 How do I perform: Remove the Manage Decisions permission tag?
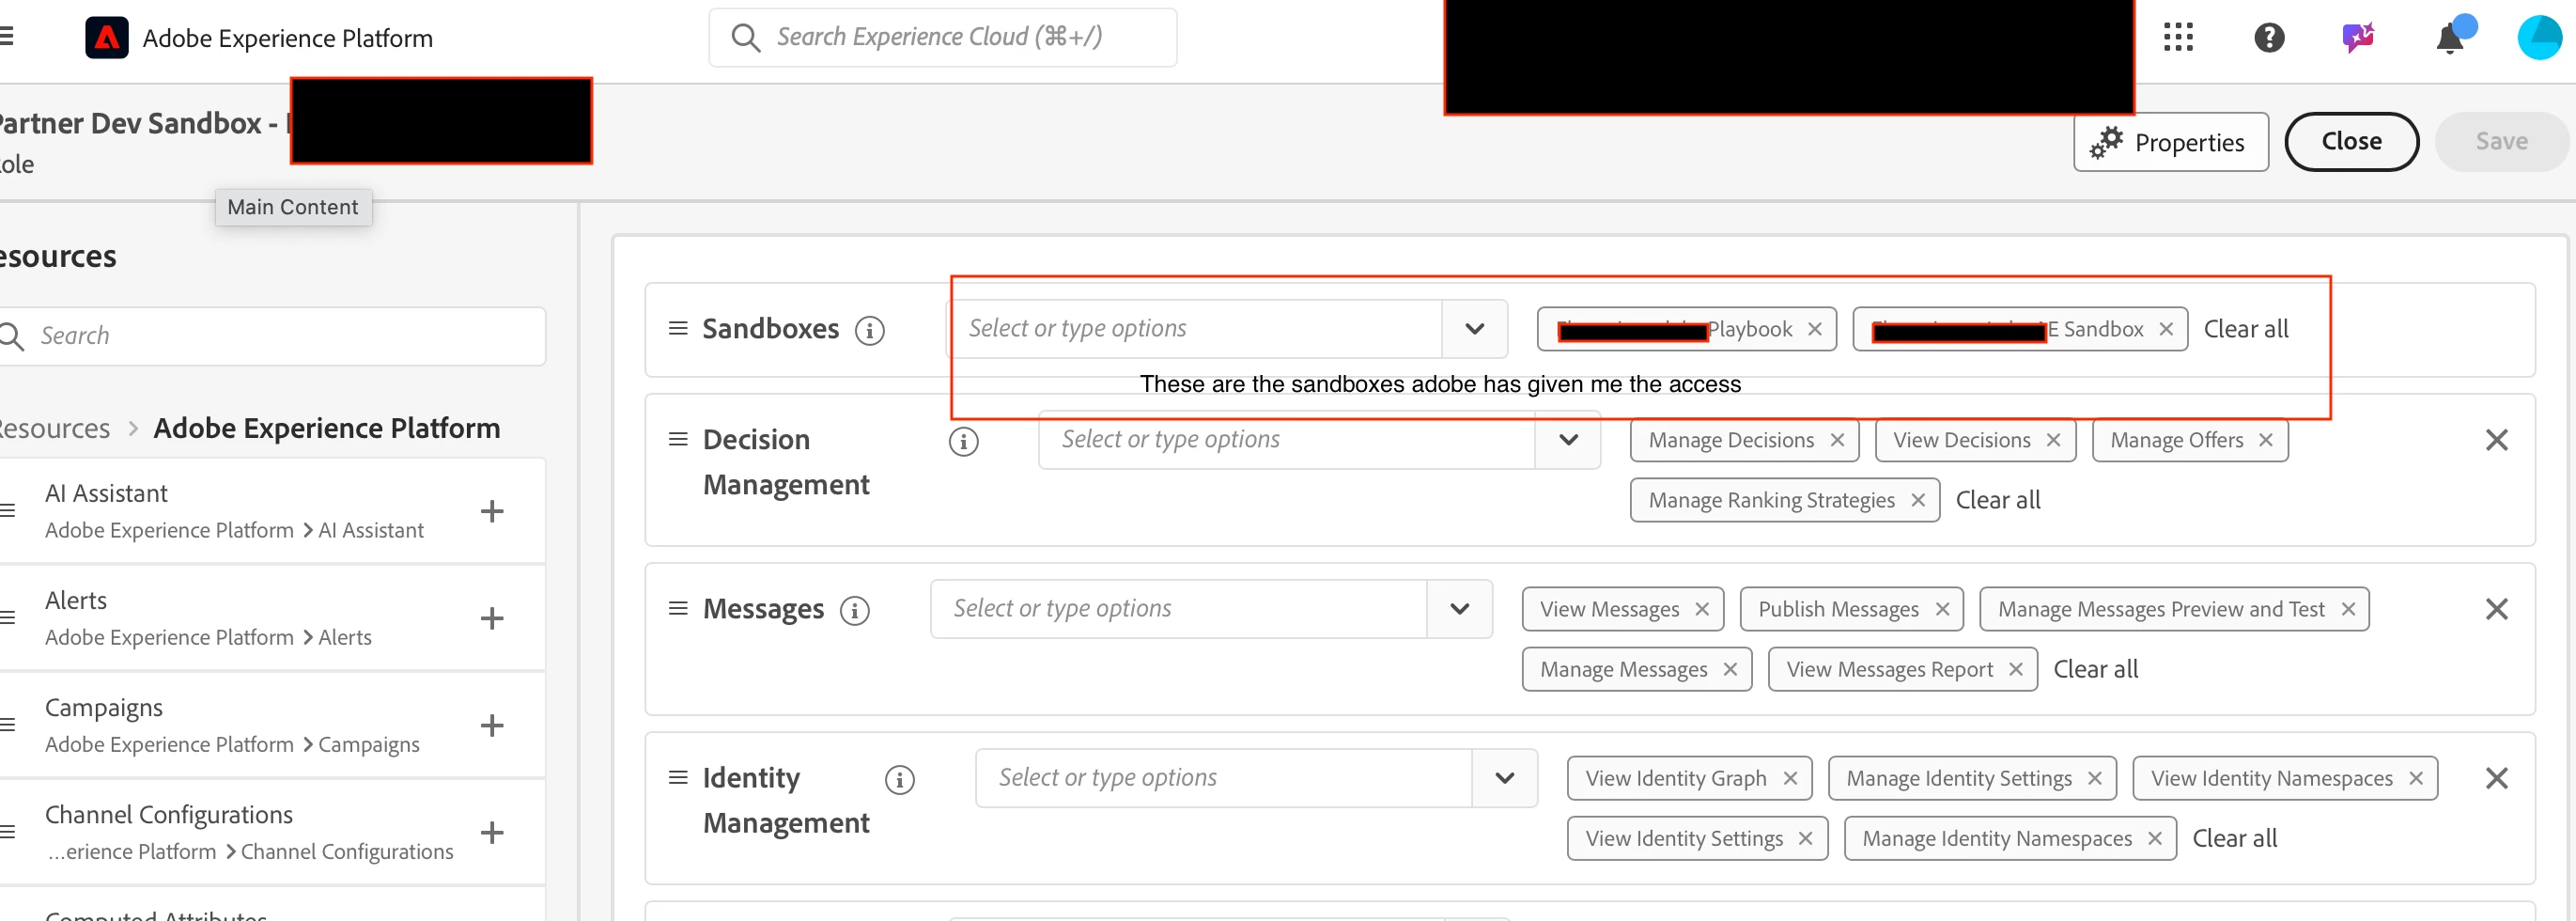[1837, 440]
